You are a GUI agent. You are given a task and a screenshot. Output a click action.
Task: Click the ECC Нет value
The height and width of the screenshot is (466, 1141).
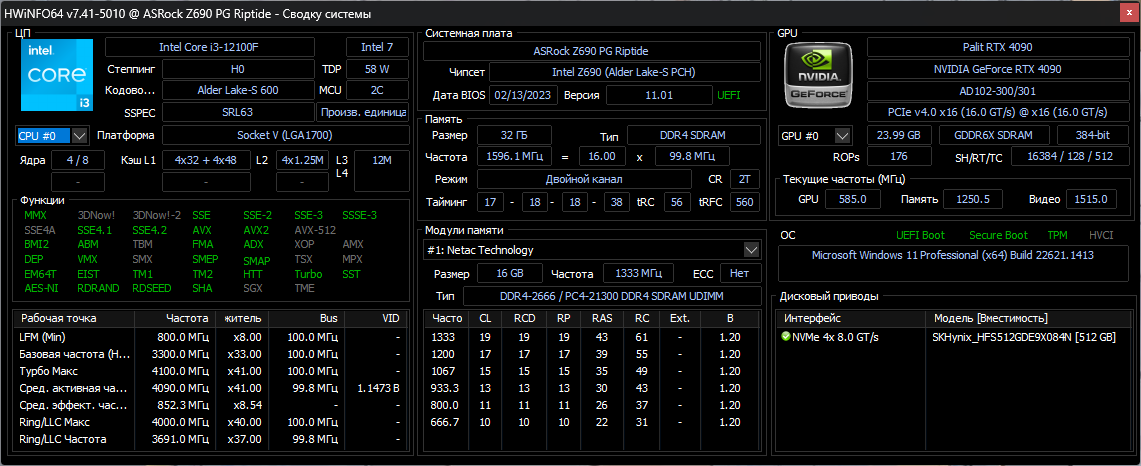[x=740, y=273]
